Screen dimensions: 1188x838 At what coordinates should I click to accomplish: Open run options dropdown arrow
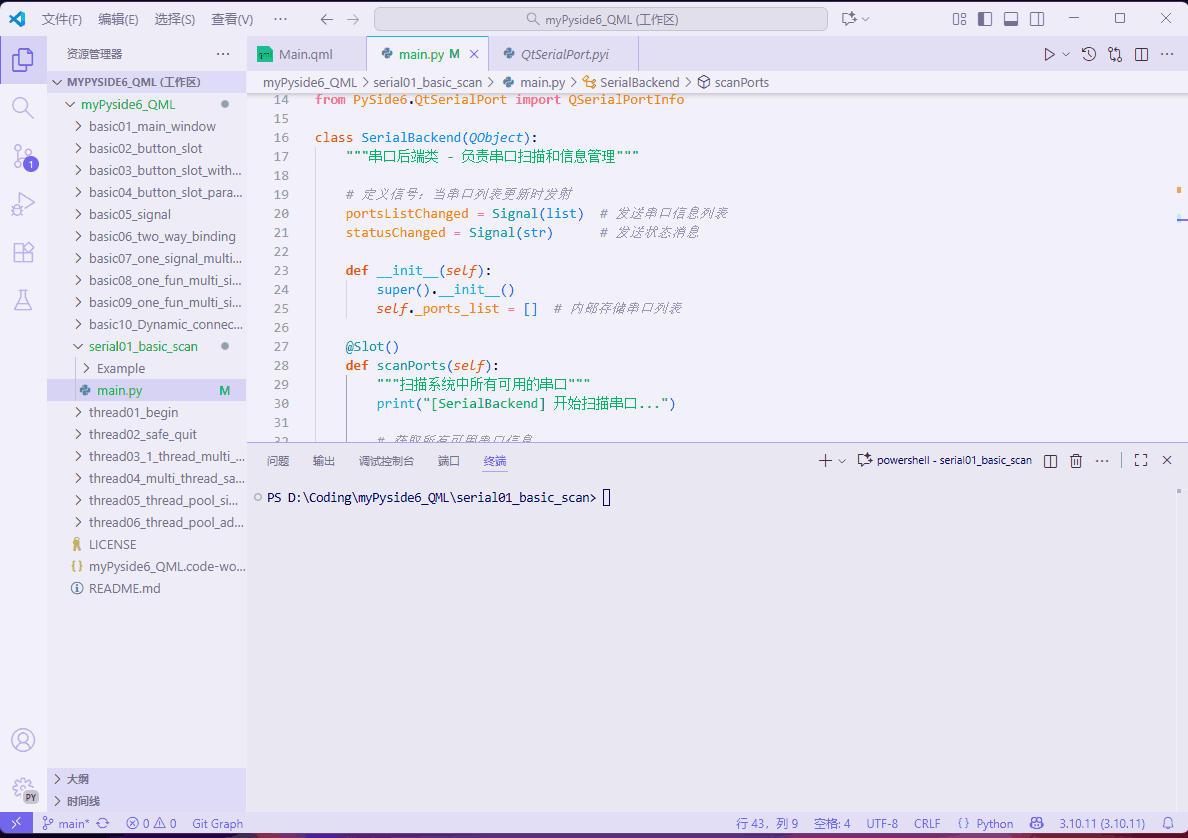(x=1066, y=55)
